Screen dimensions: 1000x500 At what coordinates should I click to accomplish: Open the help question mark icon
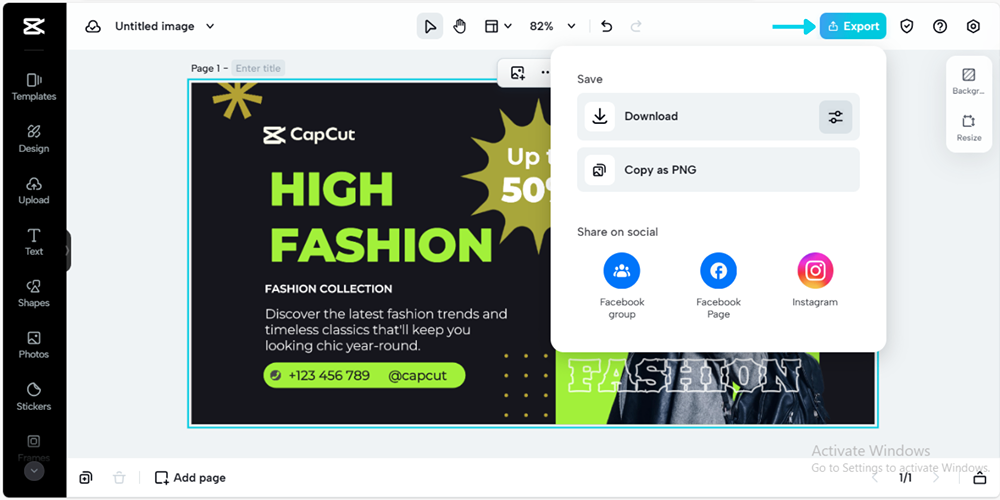coord(939,26)
